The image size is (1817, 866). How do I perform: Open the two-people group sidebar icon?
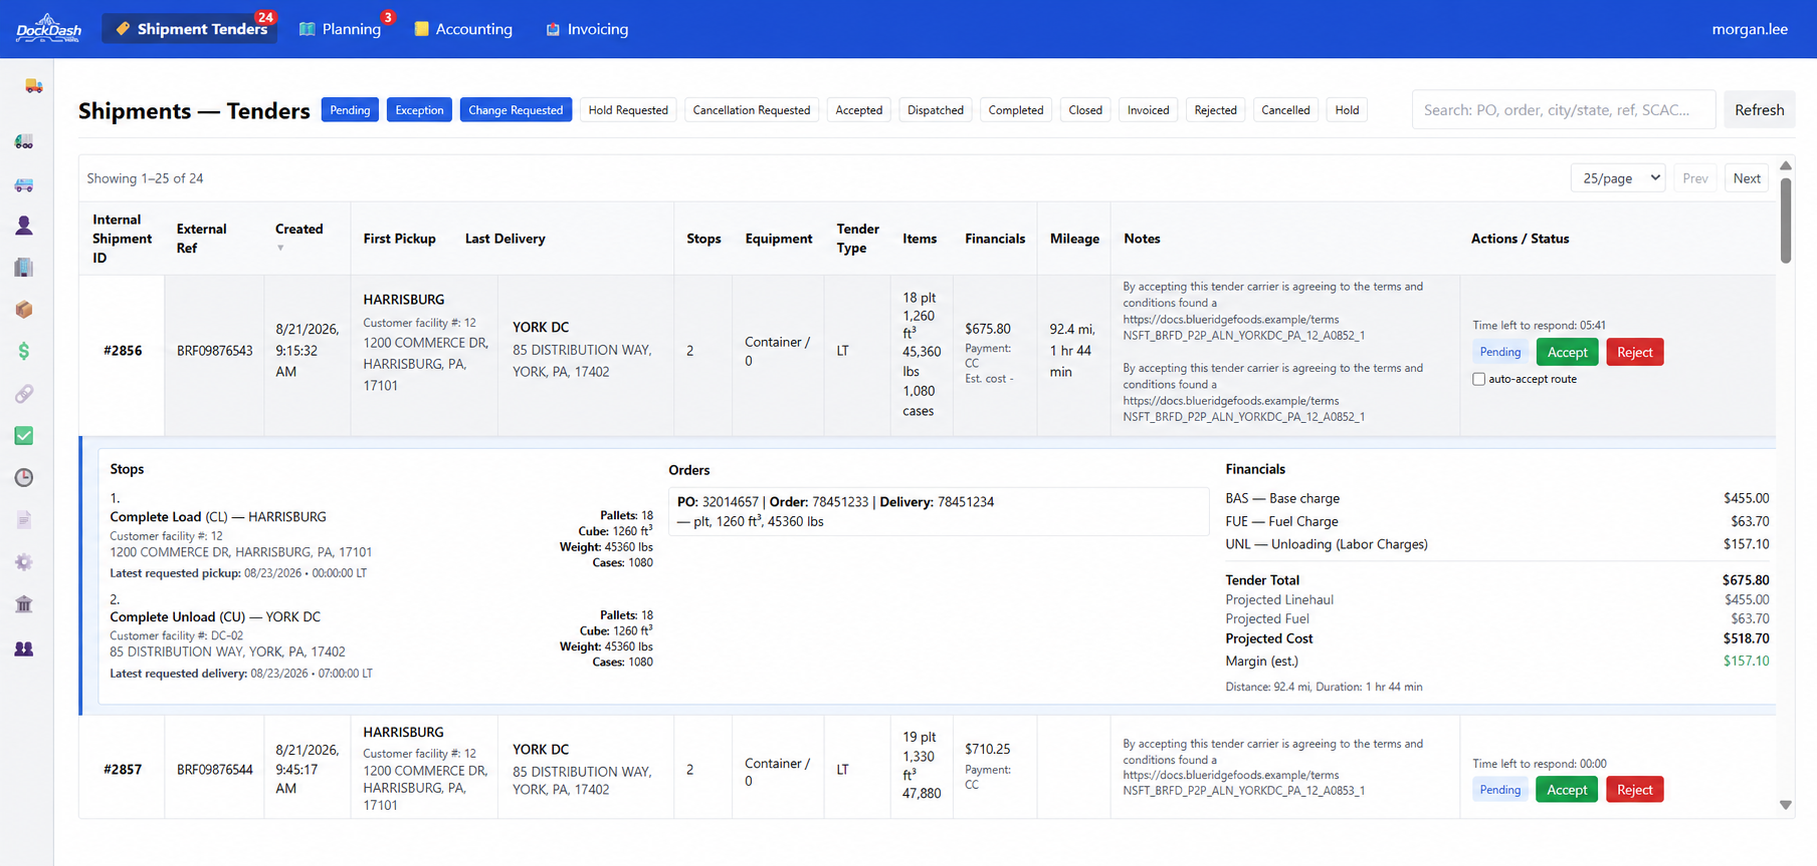pos(24,649)
